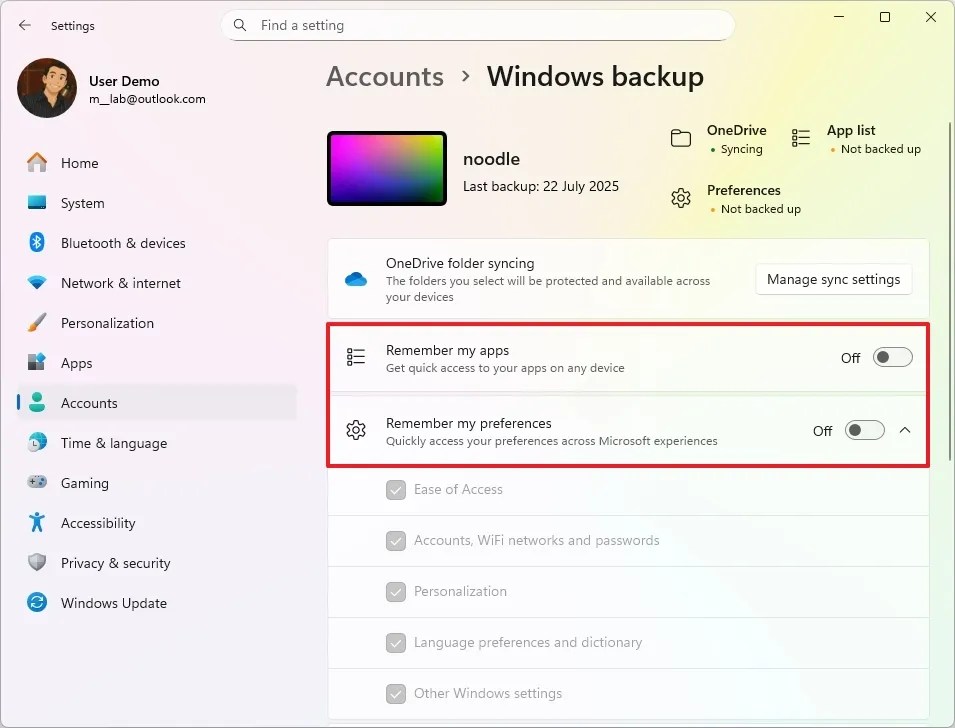
Task: Collapse the Remember my preferences section
Action: [x=906, y=430]
